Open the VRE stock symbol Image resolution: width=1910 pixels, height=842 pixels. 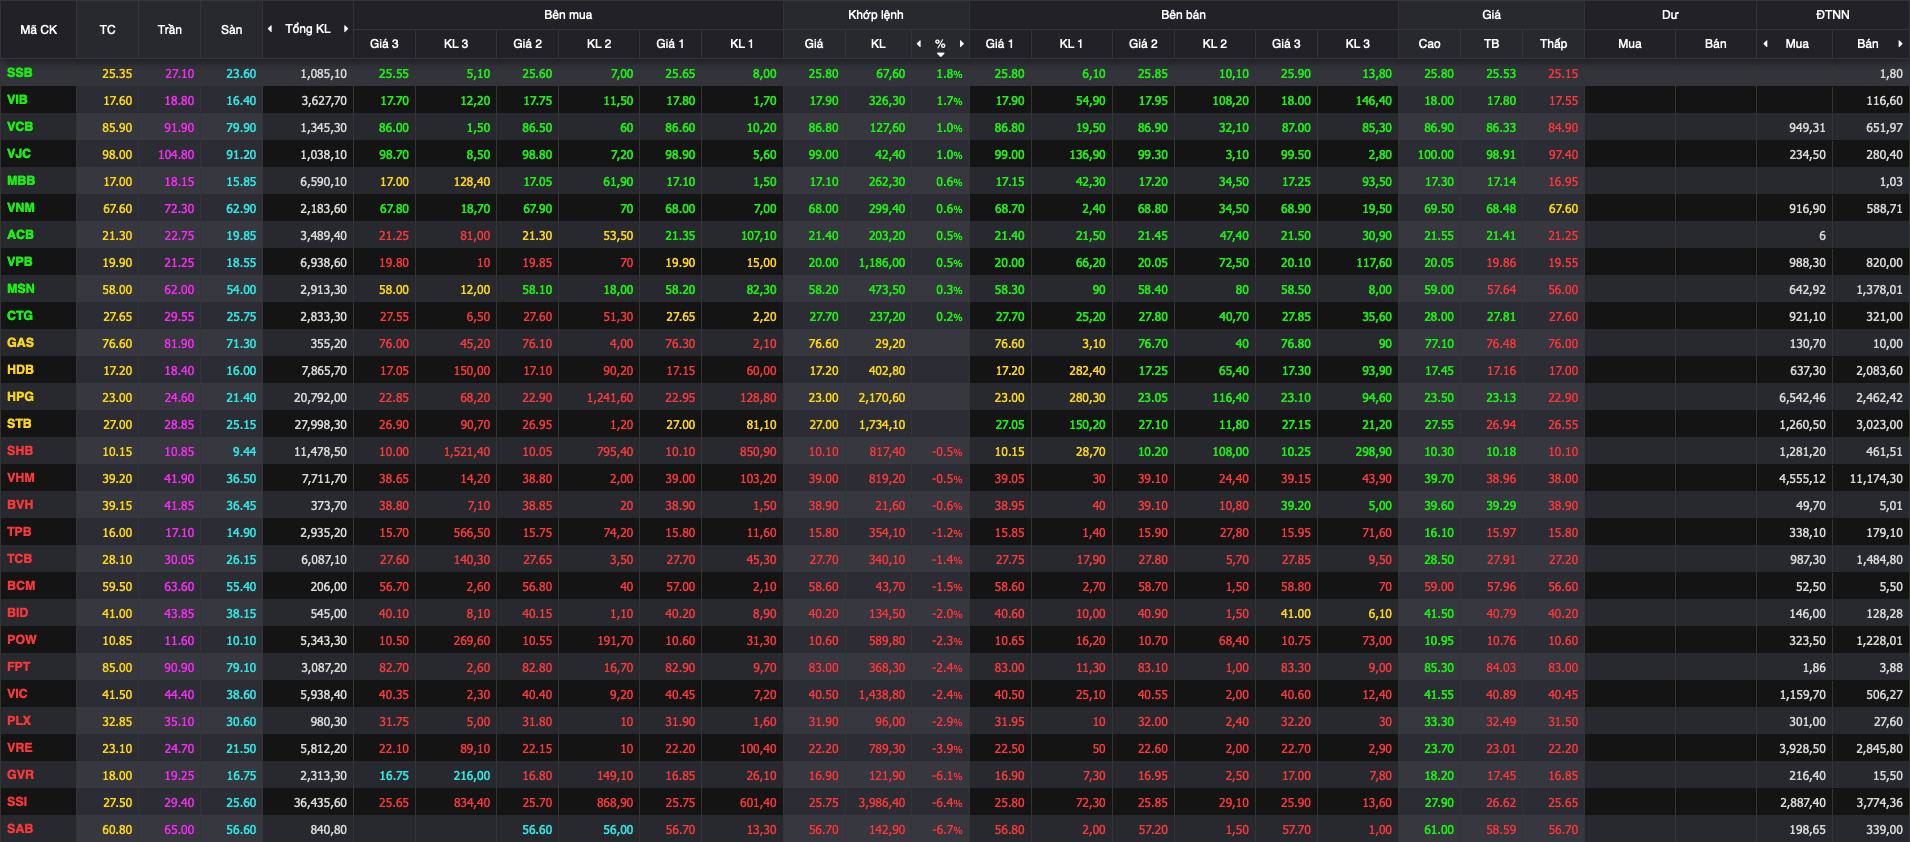20,748
